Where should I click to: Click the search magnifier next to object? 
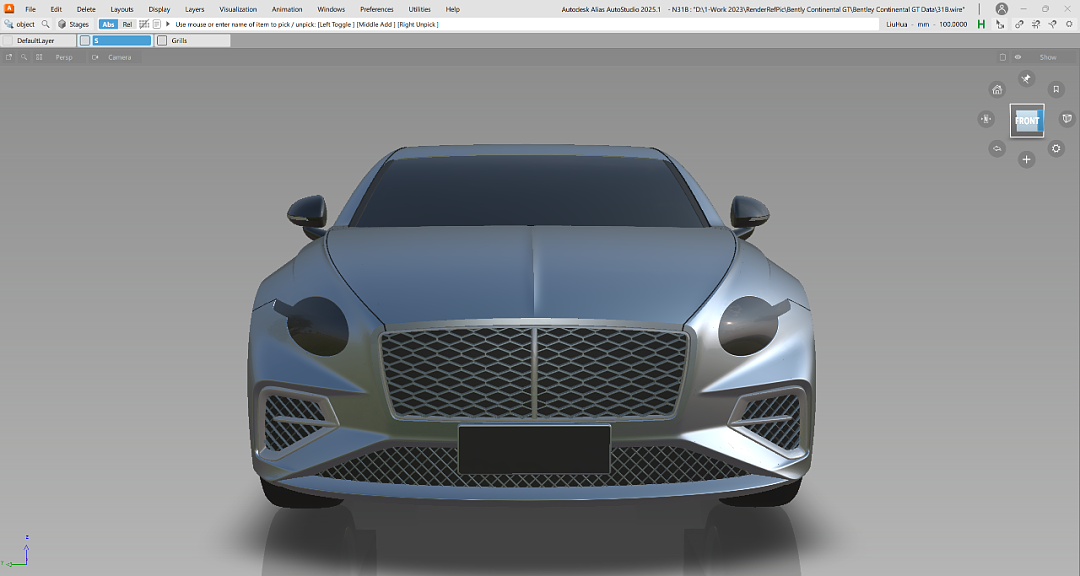[x=45, y=24]
